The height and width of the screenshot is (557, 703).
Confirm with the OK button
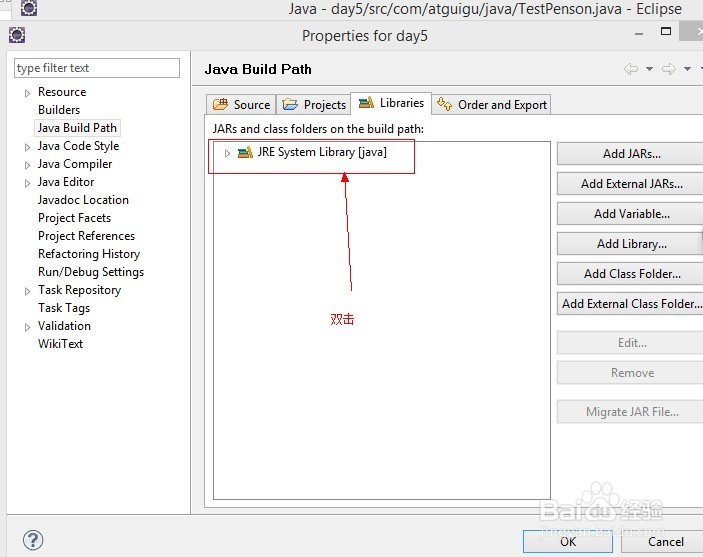coord(568,542)
